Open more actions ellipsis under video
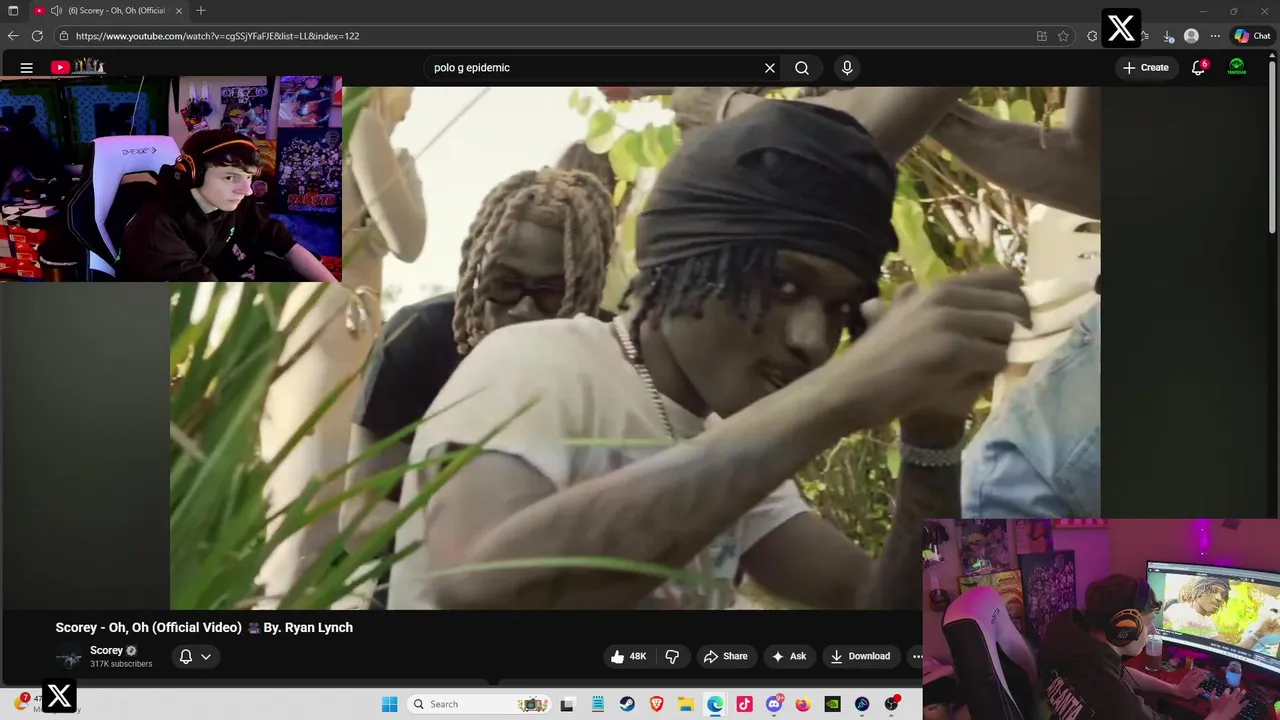 pyautogui.click(x=915, y=657)
